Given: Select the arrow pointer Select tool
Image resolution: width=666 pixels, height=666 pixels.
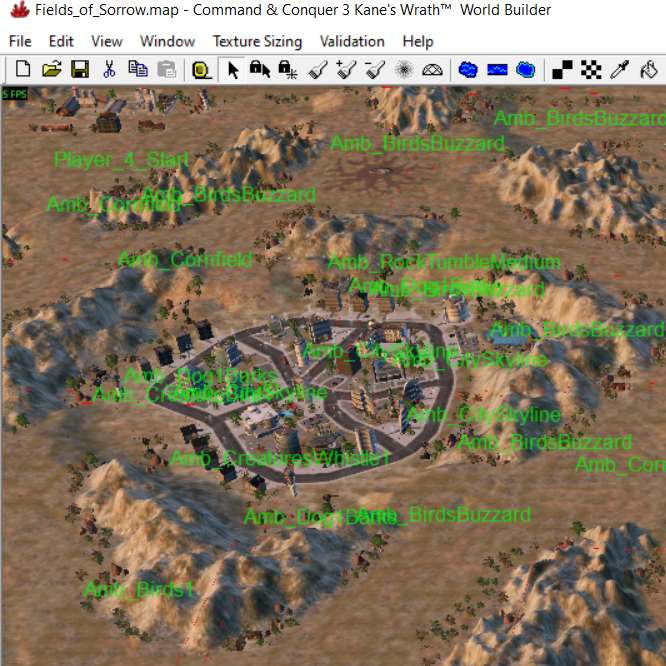Looking at the screenshot, I should (232, 70).
